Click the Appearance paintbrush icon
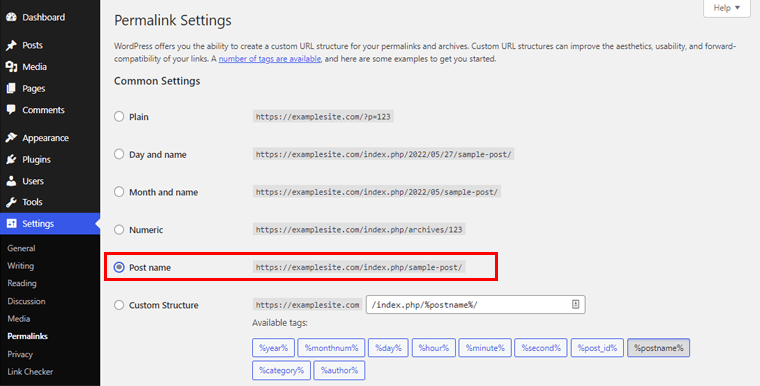This screenshot has height=386, width=760. [x=11, y=138]
